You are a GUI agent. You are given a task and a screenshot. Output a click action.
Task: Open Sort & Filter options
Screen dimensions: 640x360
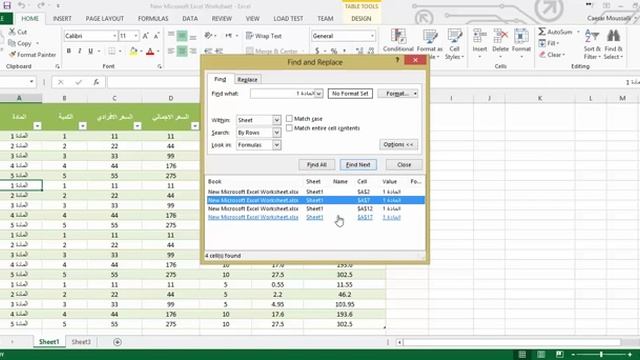[x=592, y=44]
